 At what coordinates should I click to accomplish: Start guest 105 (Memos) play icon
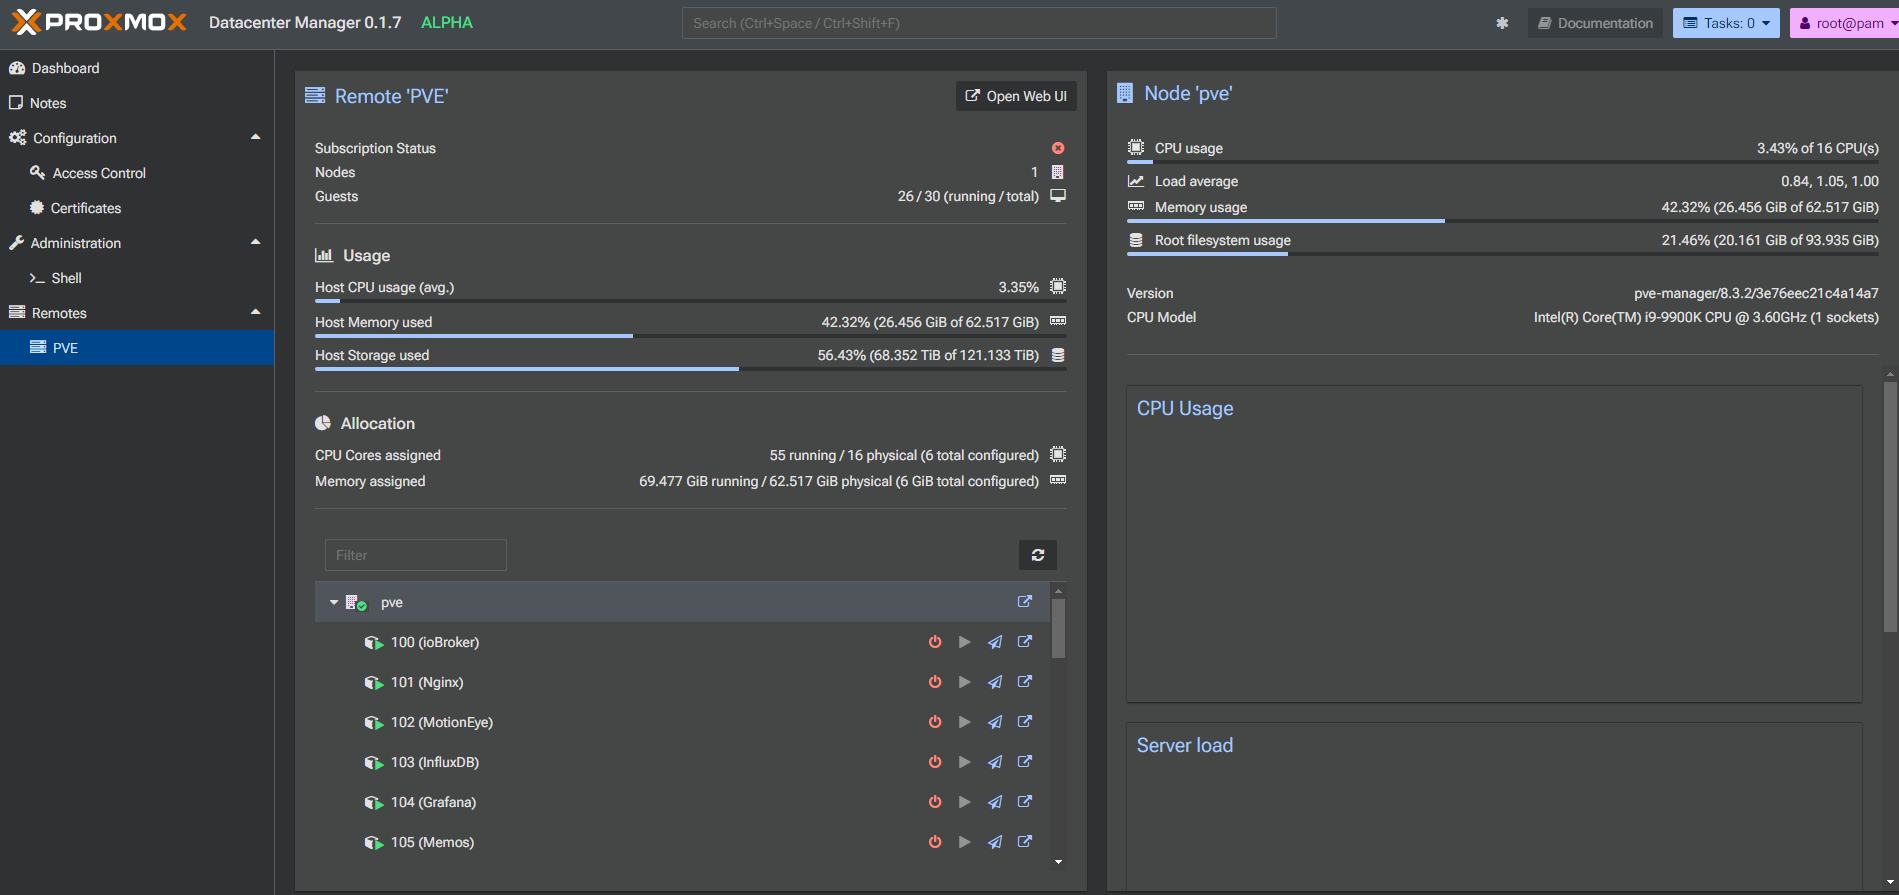pyautogui.click(x=965, y=842)
